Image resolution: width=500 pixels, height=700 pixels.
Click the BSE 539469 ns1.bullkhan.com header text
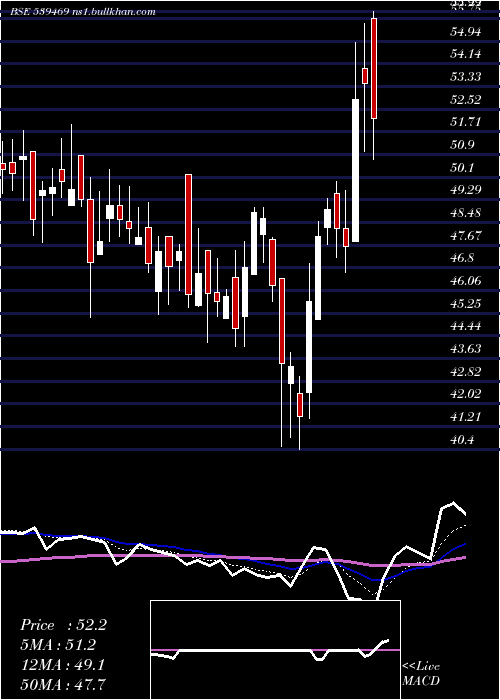point(83,12)
